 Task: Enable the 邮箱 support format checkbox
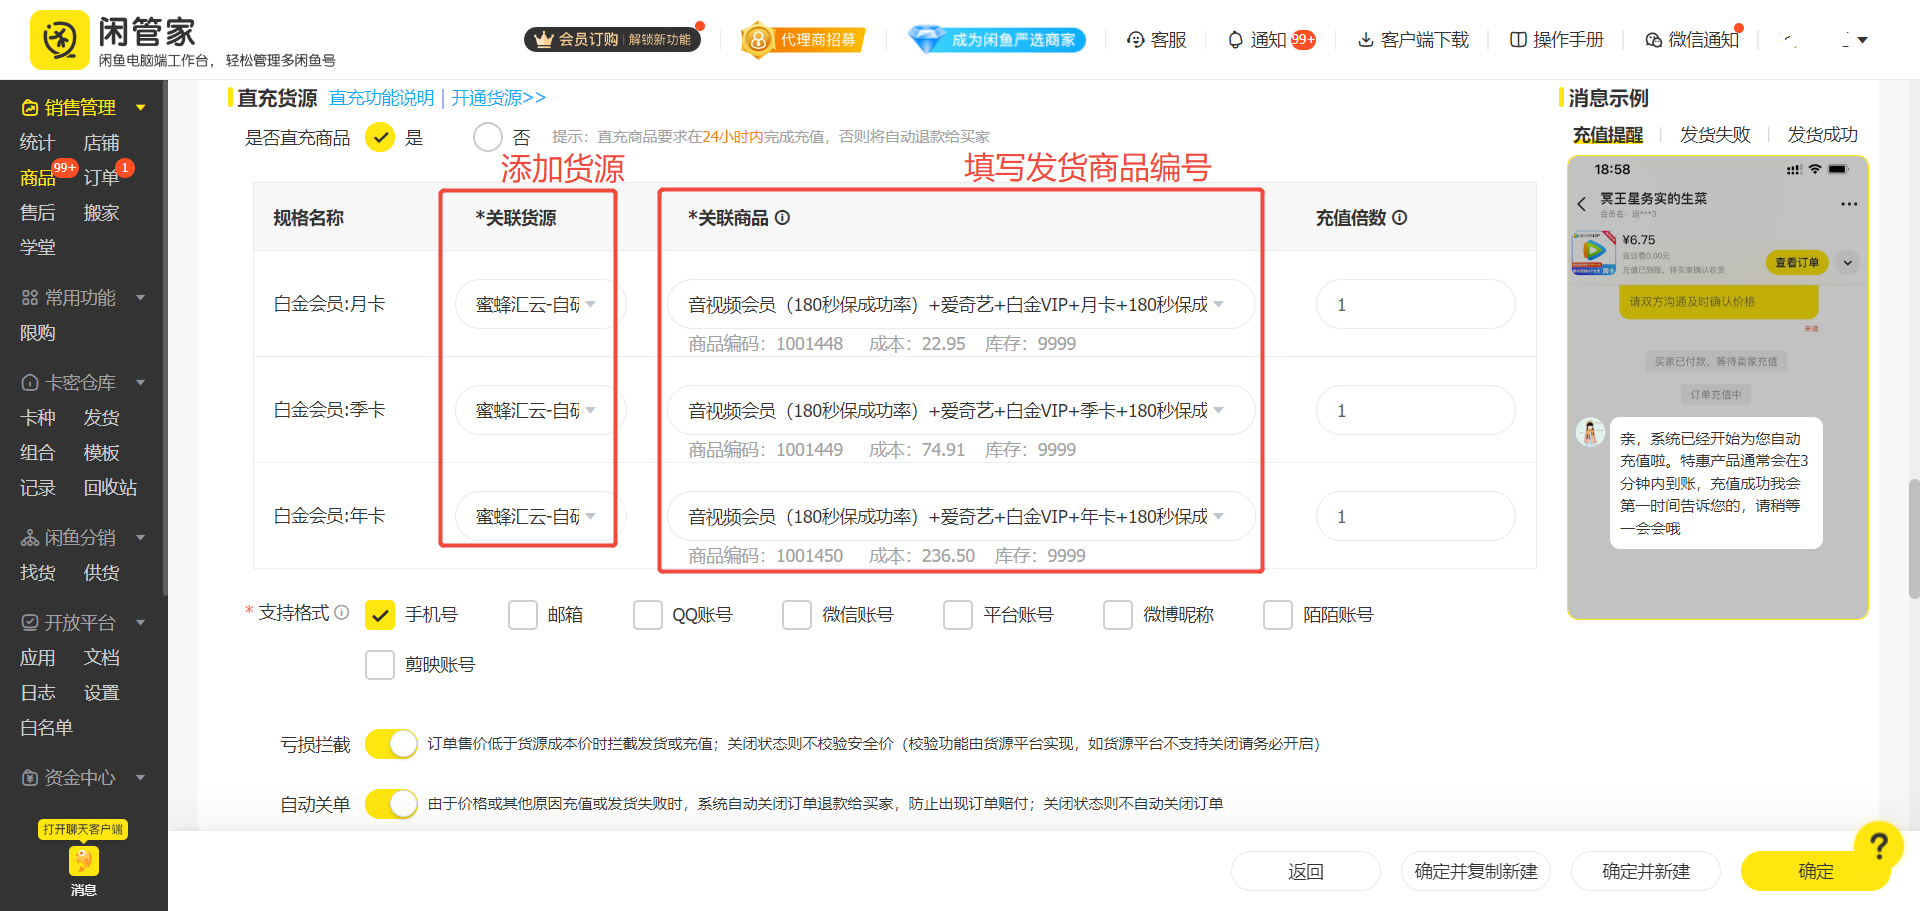(x=523, y=614)
